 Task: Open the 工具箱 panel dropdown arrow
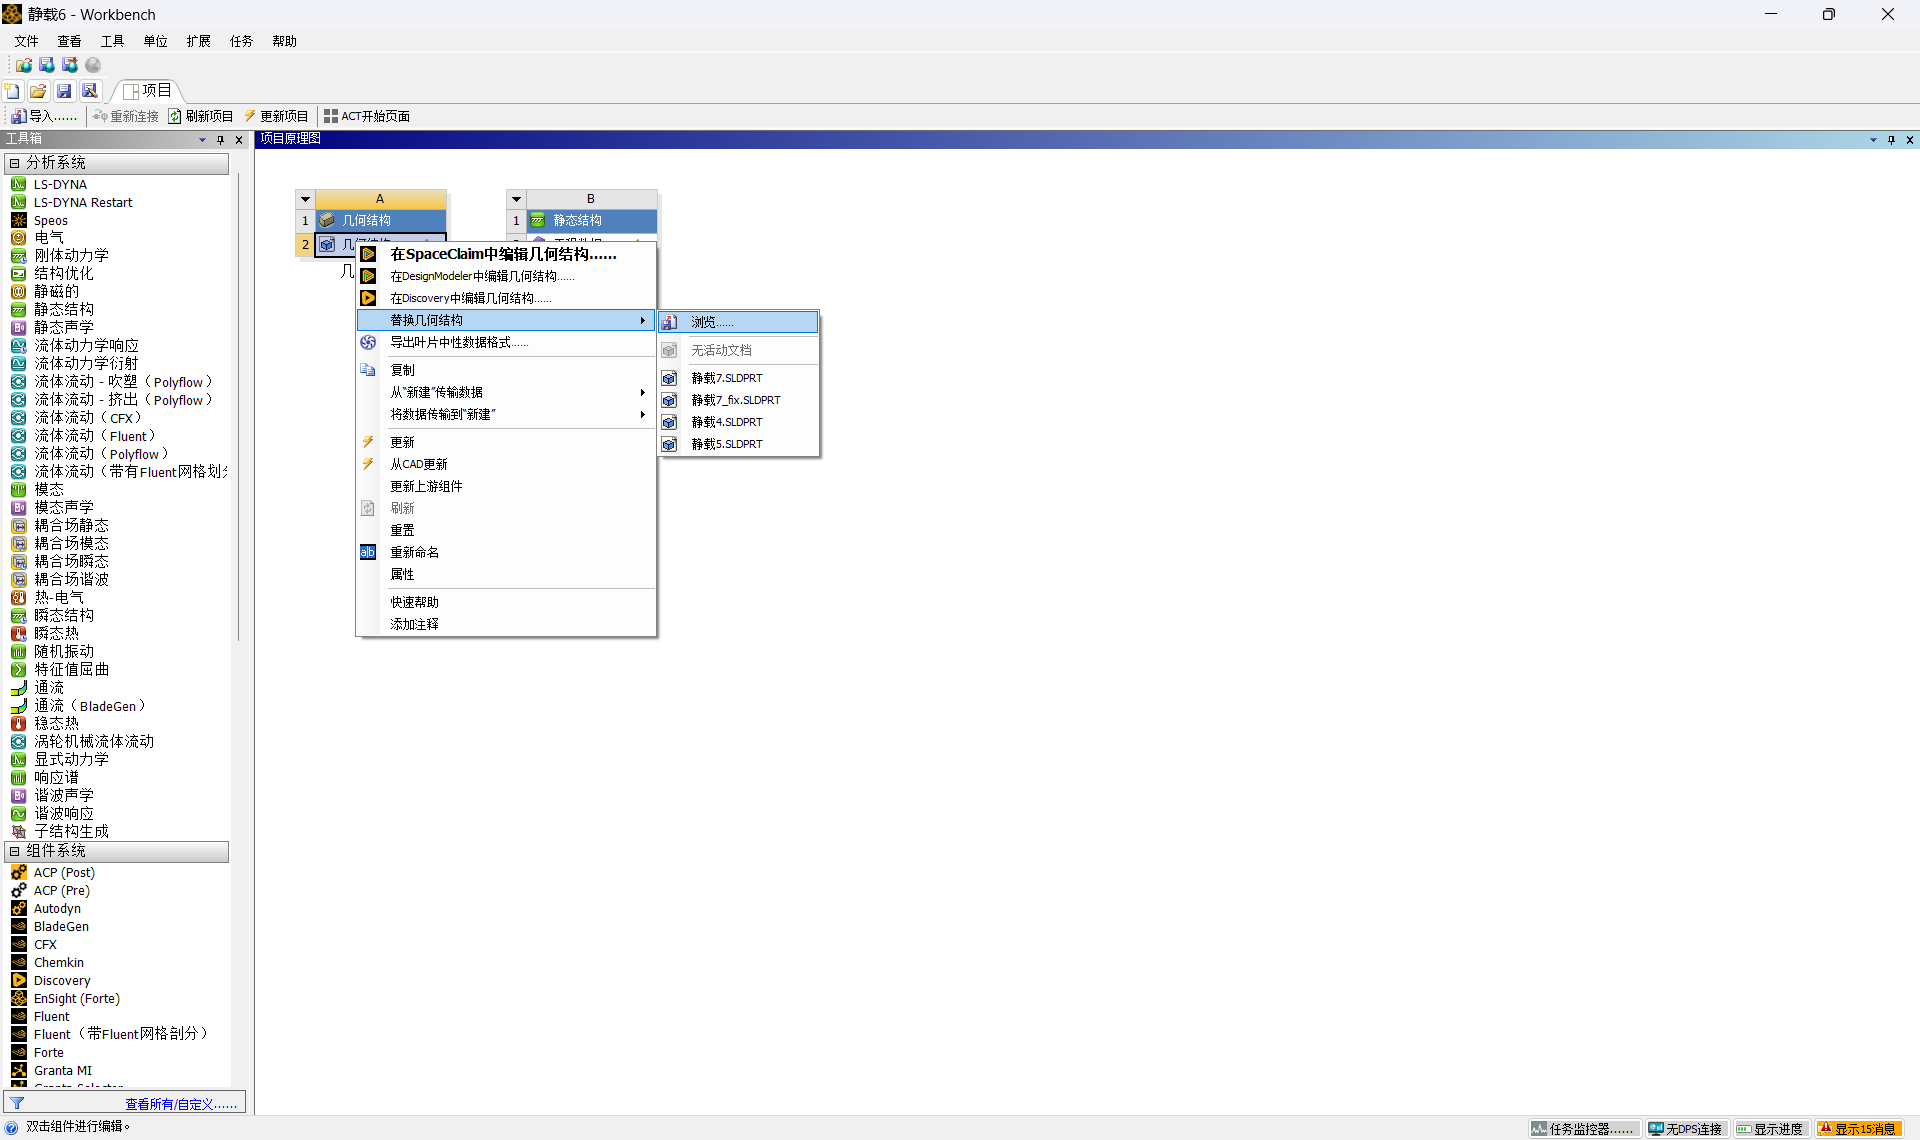coord(202,140)
